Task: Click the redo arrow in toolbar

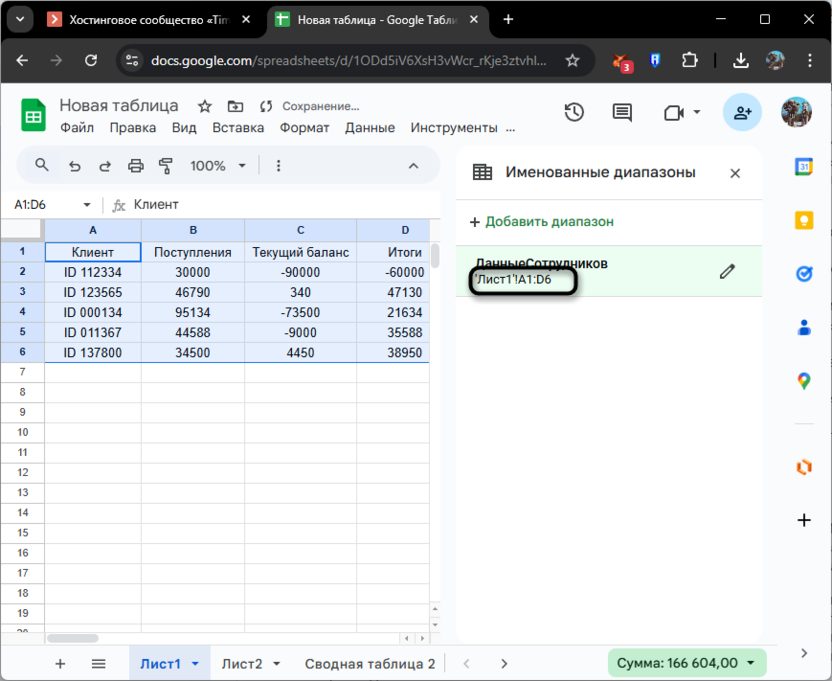Action: click(105, 166)
